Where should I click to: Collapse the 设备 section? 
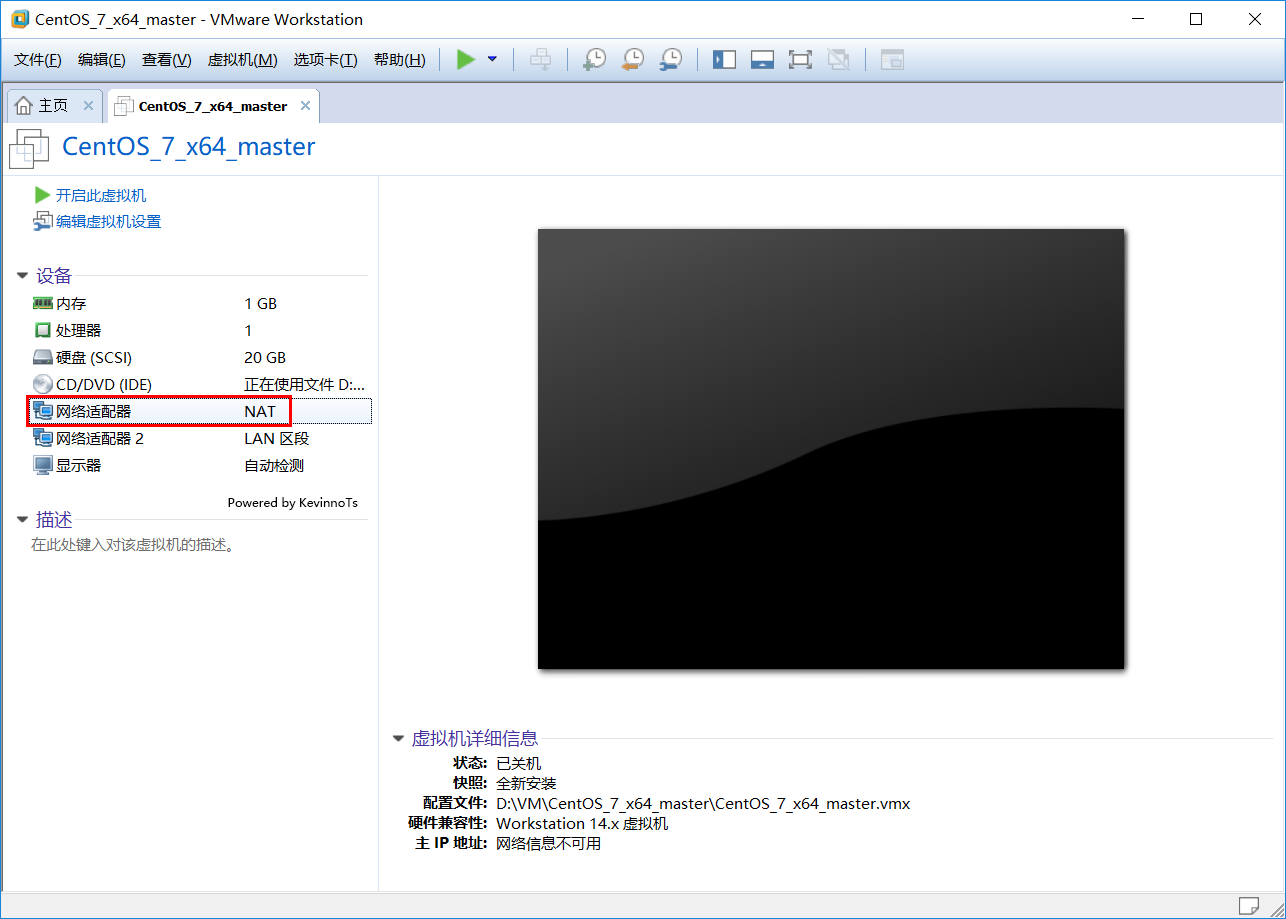pos(23,276)
